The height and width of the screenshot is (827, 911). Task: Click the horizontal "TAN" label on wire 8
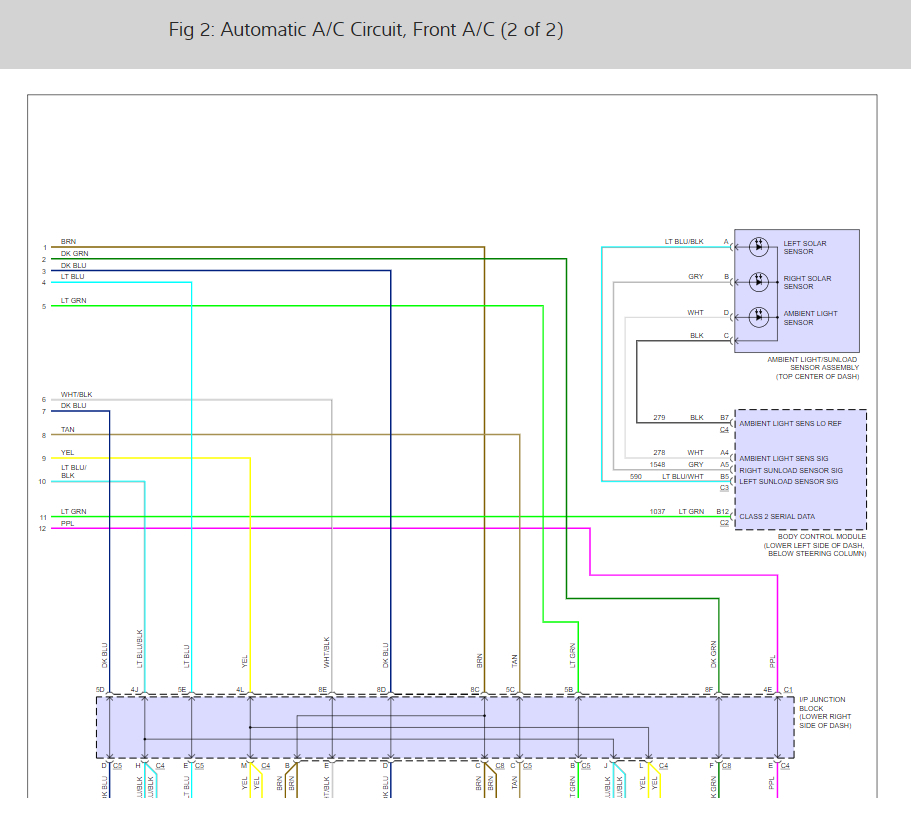[x=67, y=430]
